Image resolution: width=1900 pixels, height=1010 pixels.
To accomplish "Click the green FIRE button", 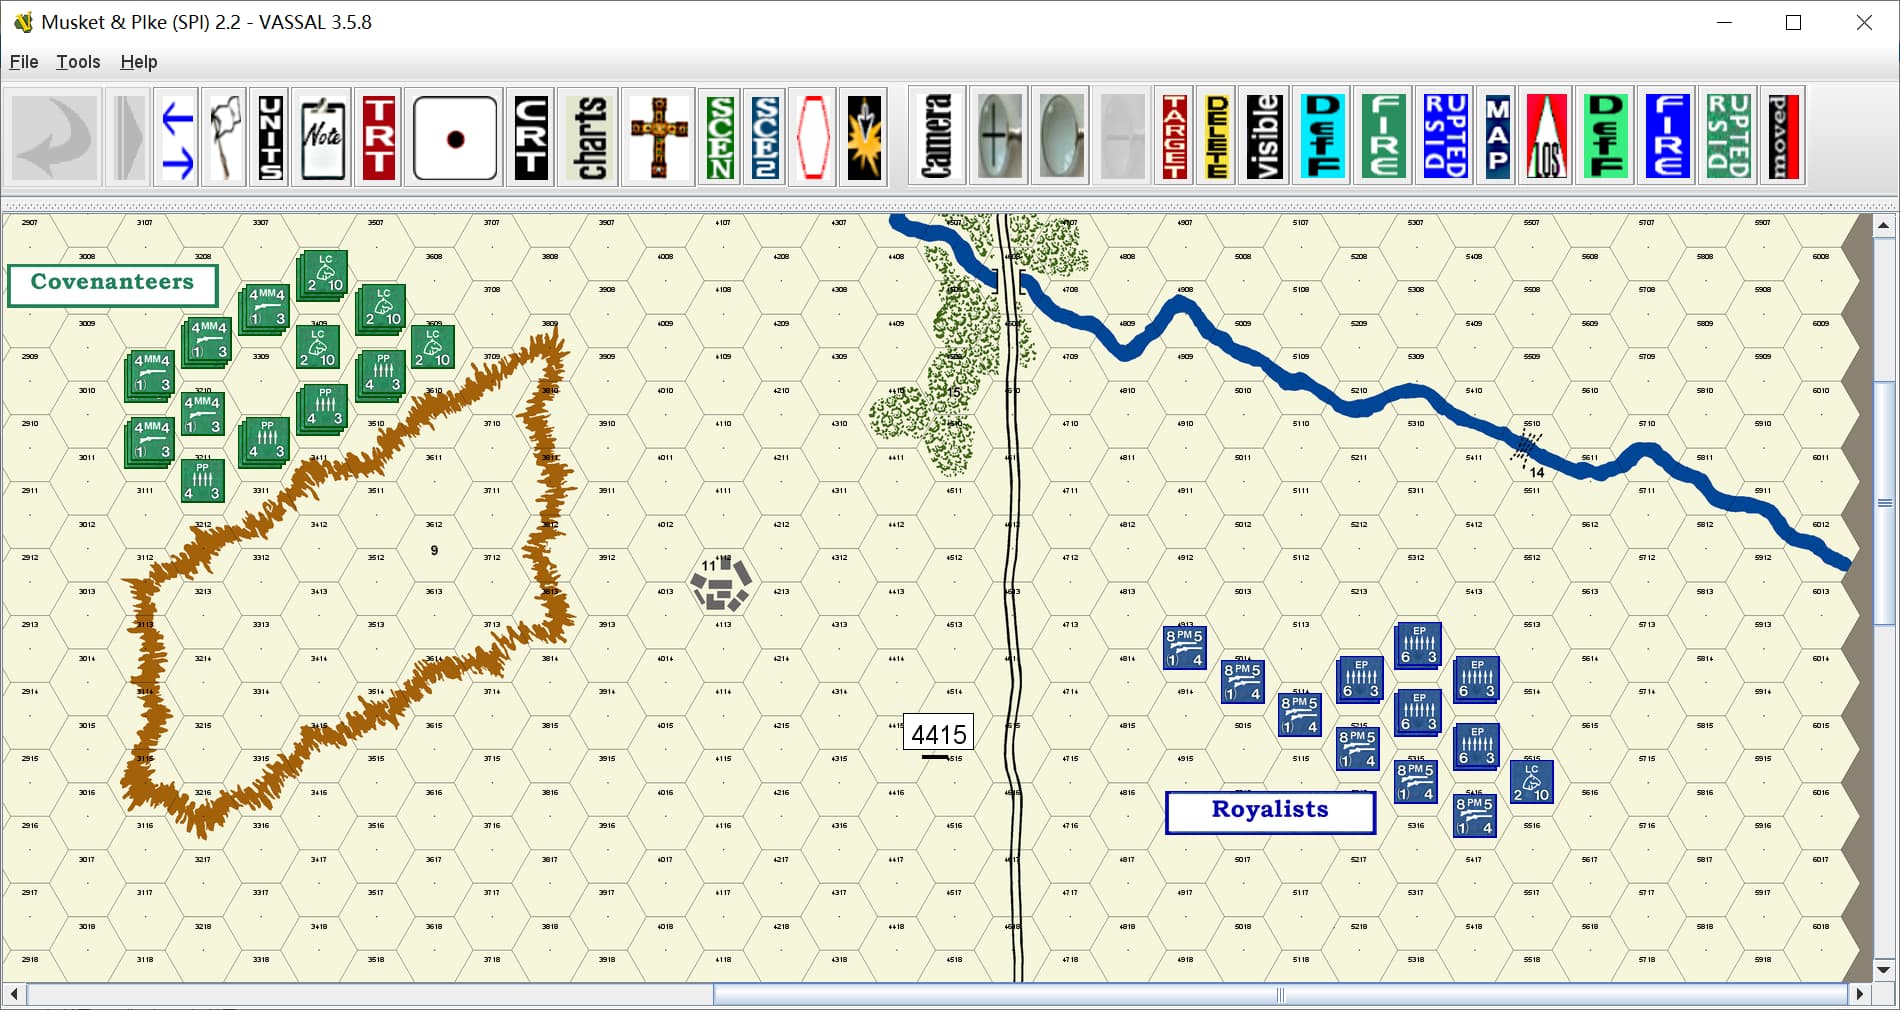I will click(x=1384, y=137).
